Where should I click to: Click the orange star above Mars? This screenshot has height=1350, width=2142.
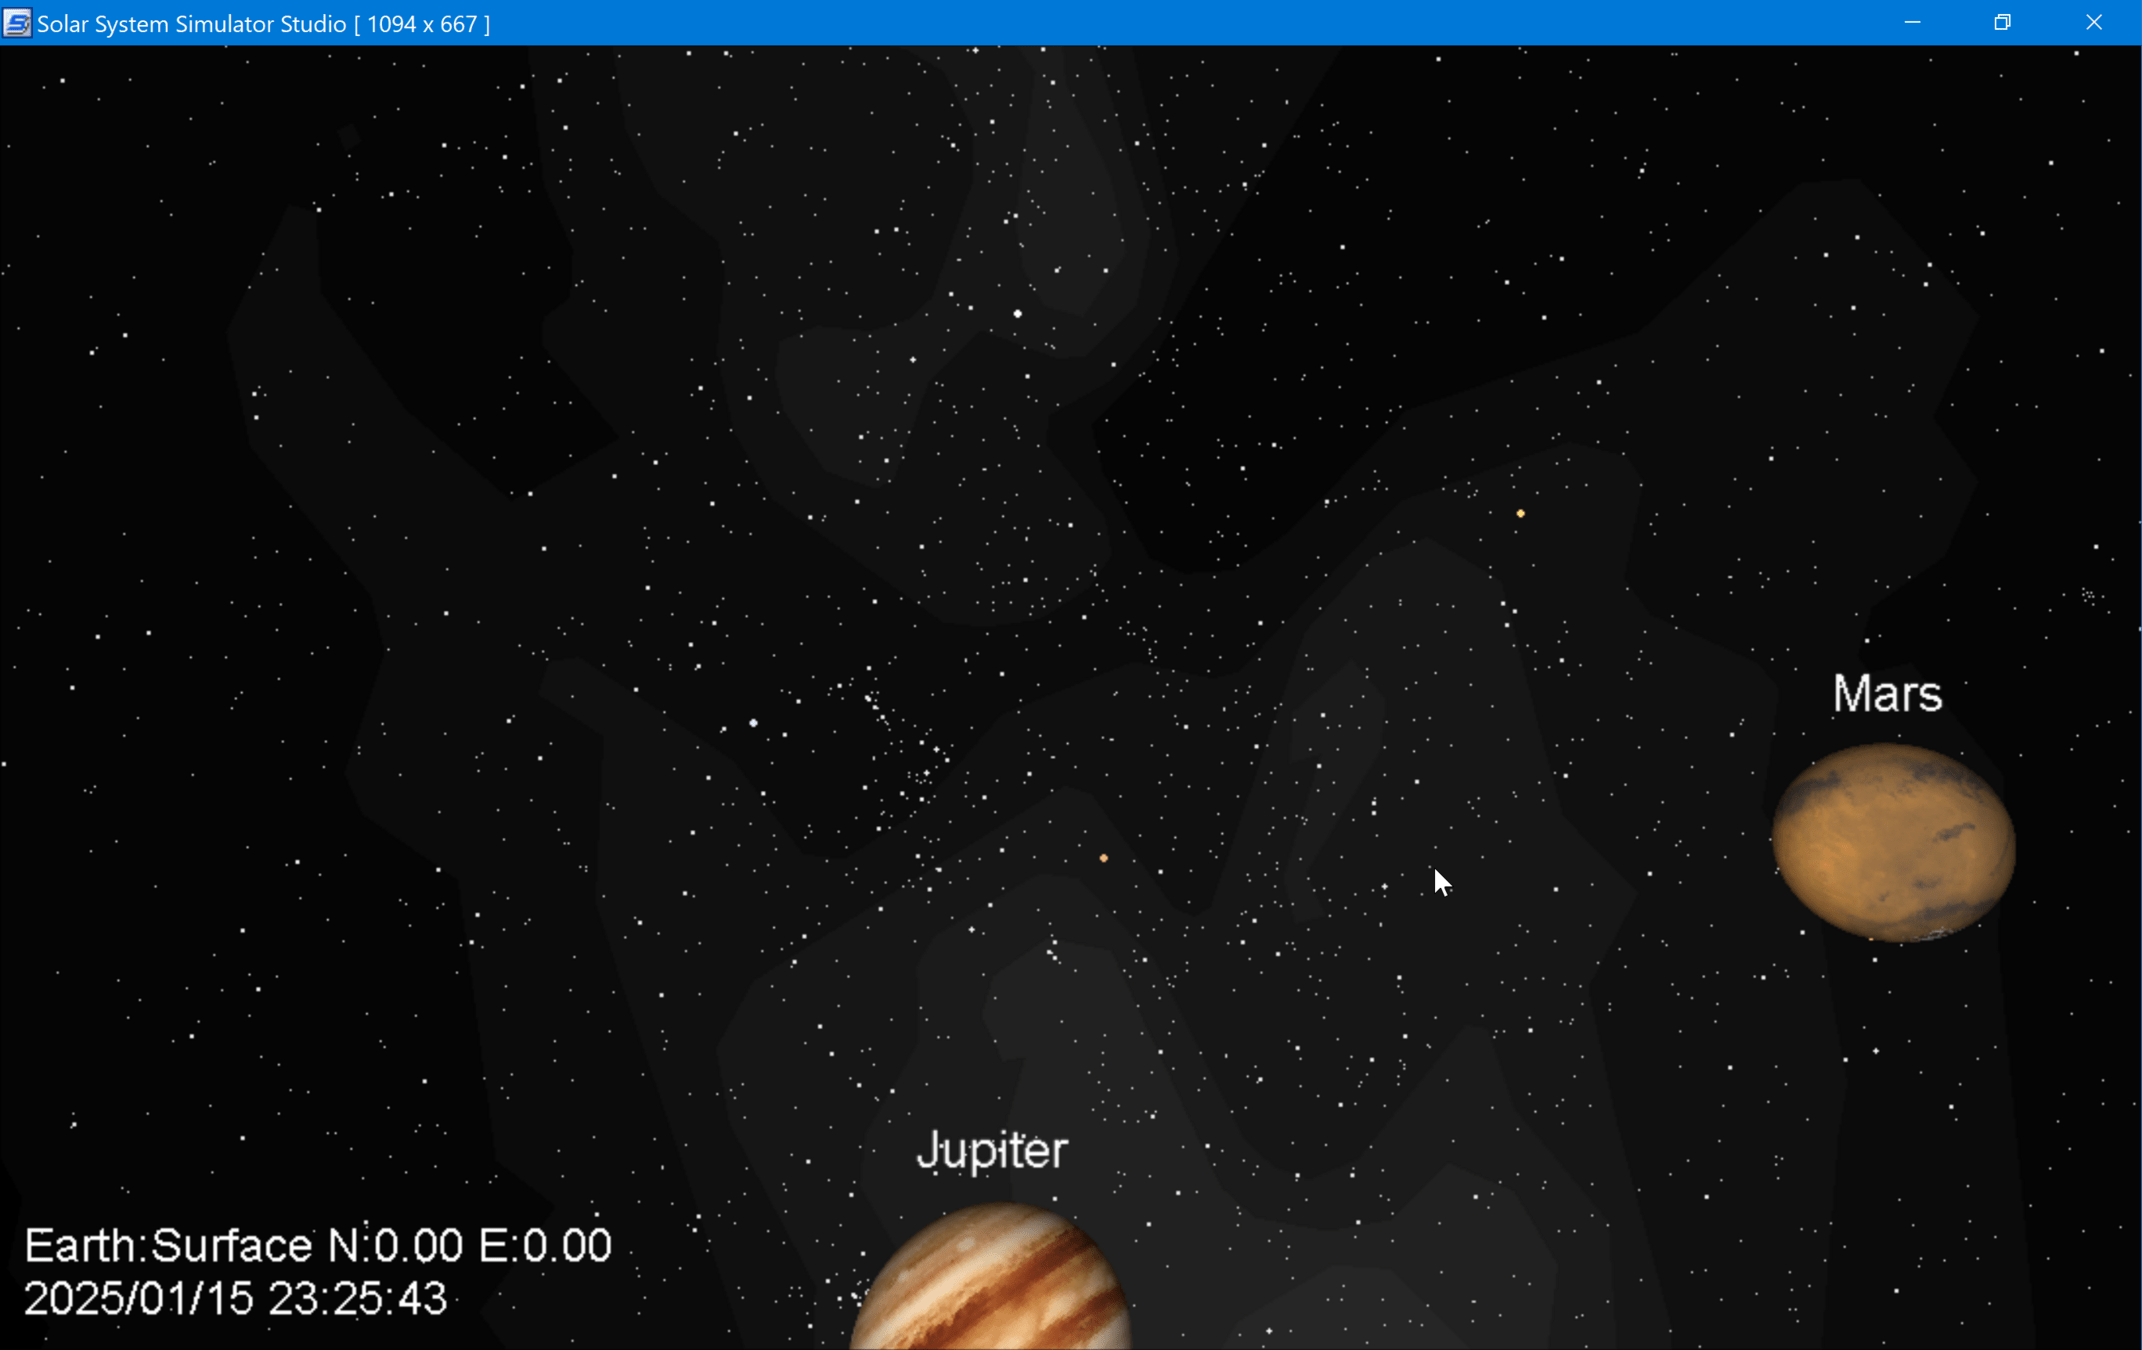coord(1520,514)
